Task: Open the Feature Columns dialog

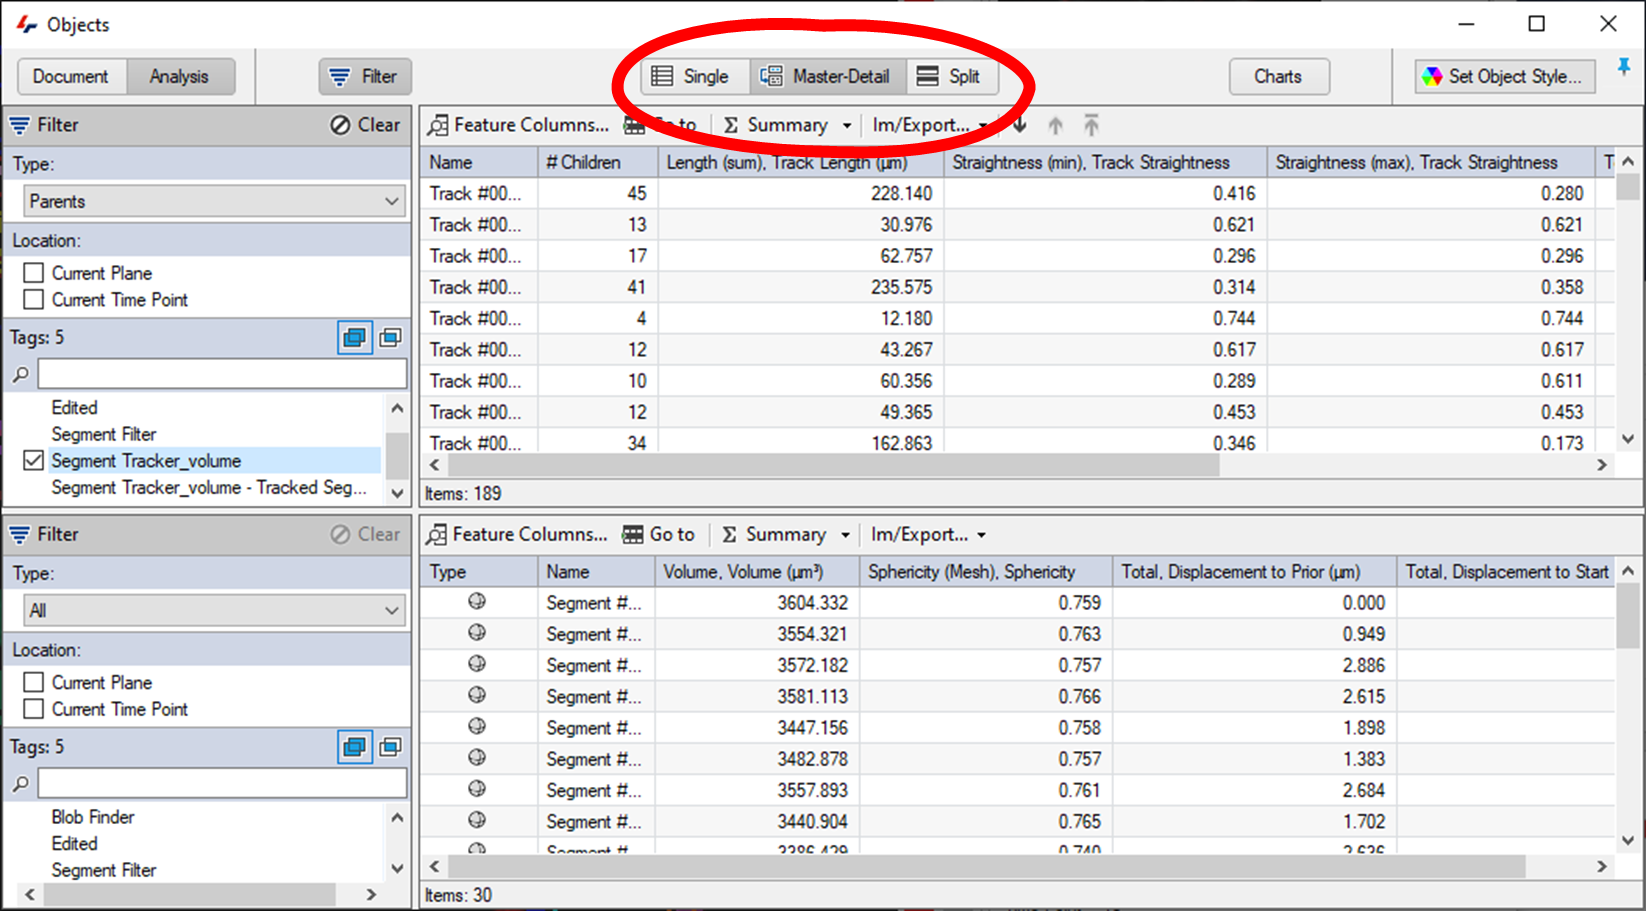Action: [x=519, y=125]
